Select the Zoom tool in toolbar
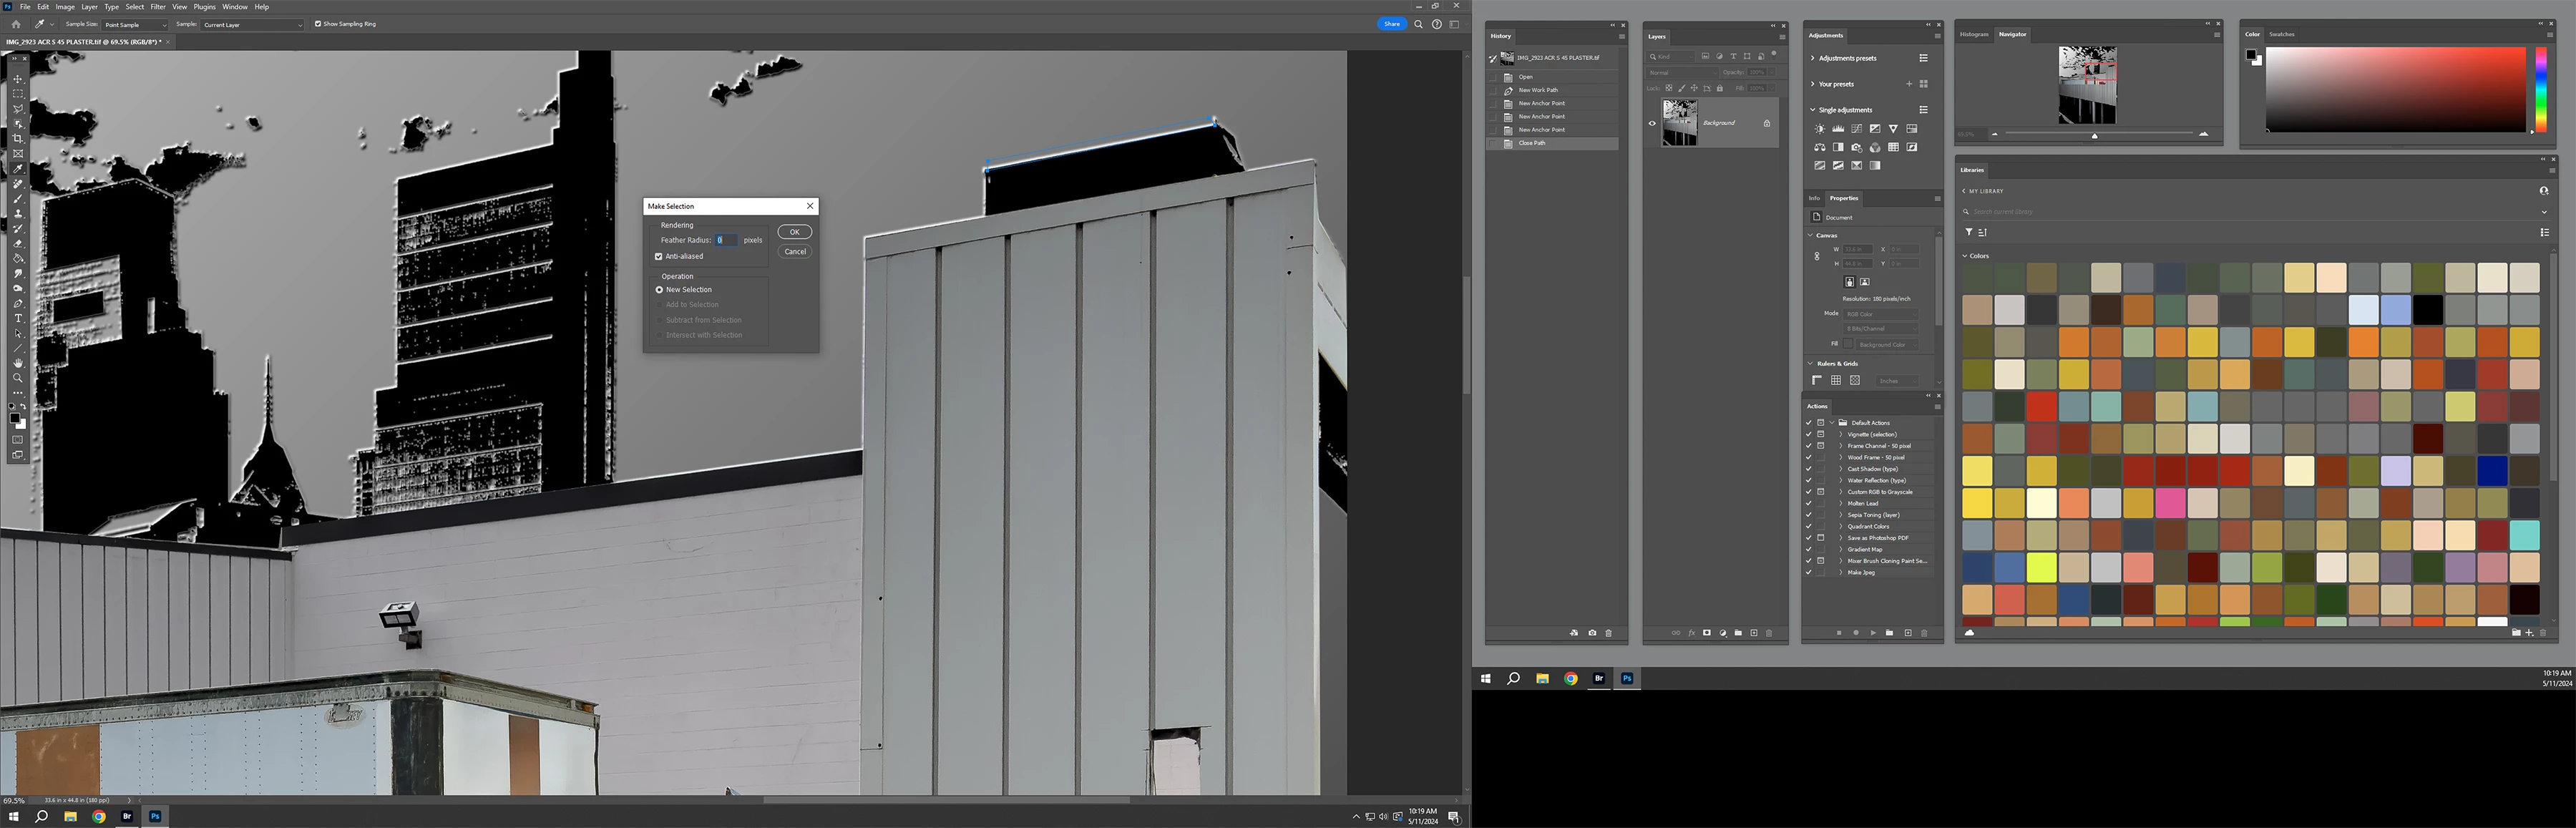2576x828 pixels. click(18, 378)
